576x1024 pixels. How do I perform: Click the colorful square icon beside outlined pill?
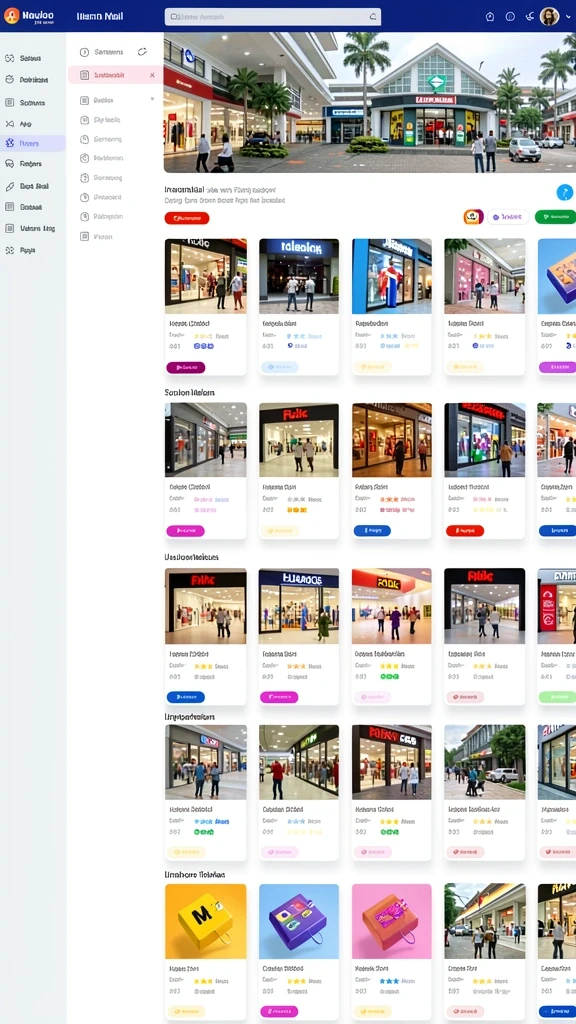(473, 217)
